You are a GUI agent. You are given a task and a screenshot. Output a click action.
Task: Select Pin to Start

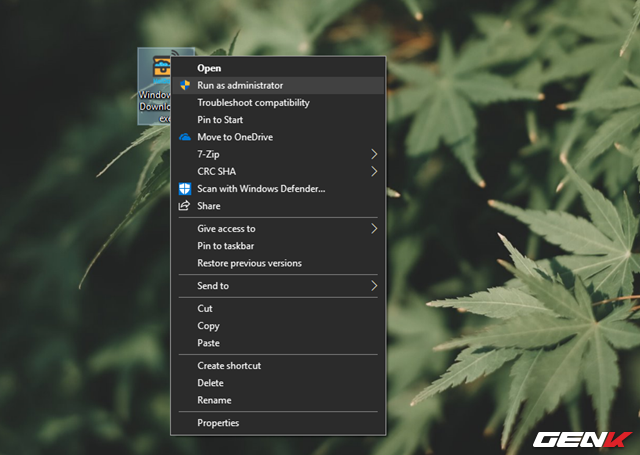(x=278, y=120)
